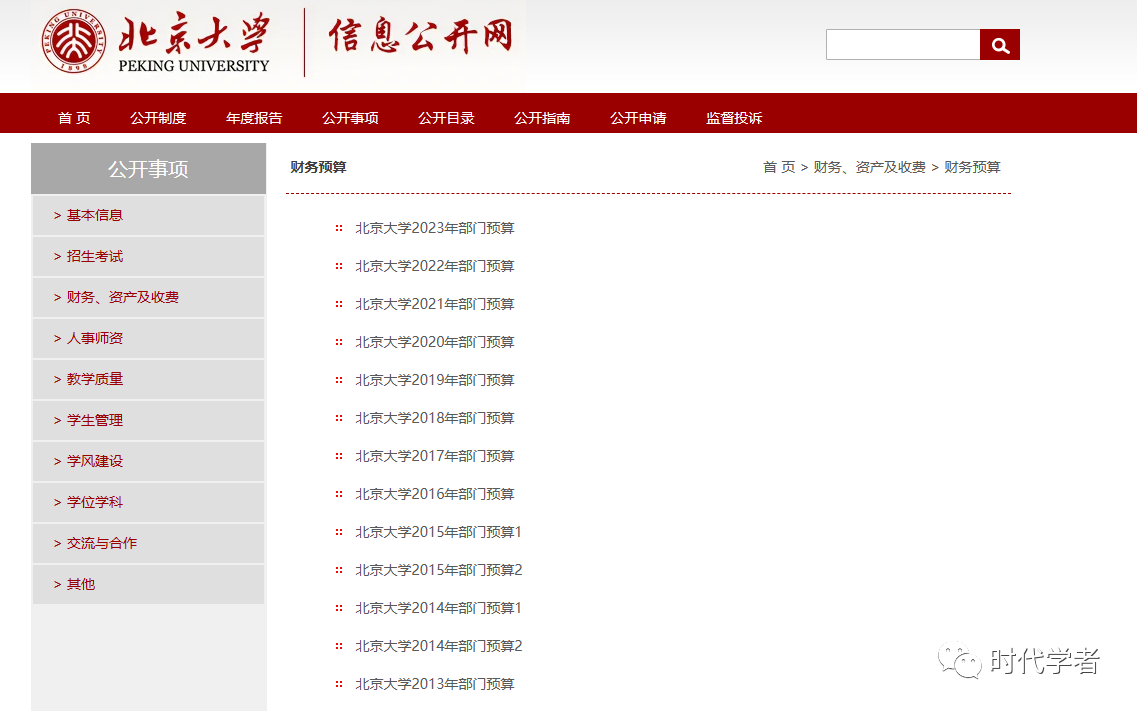Screen dimensions: 1137x711
Task: Open 教学质量 in the sidebar
Action: click(148, 379)
